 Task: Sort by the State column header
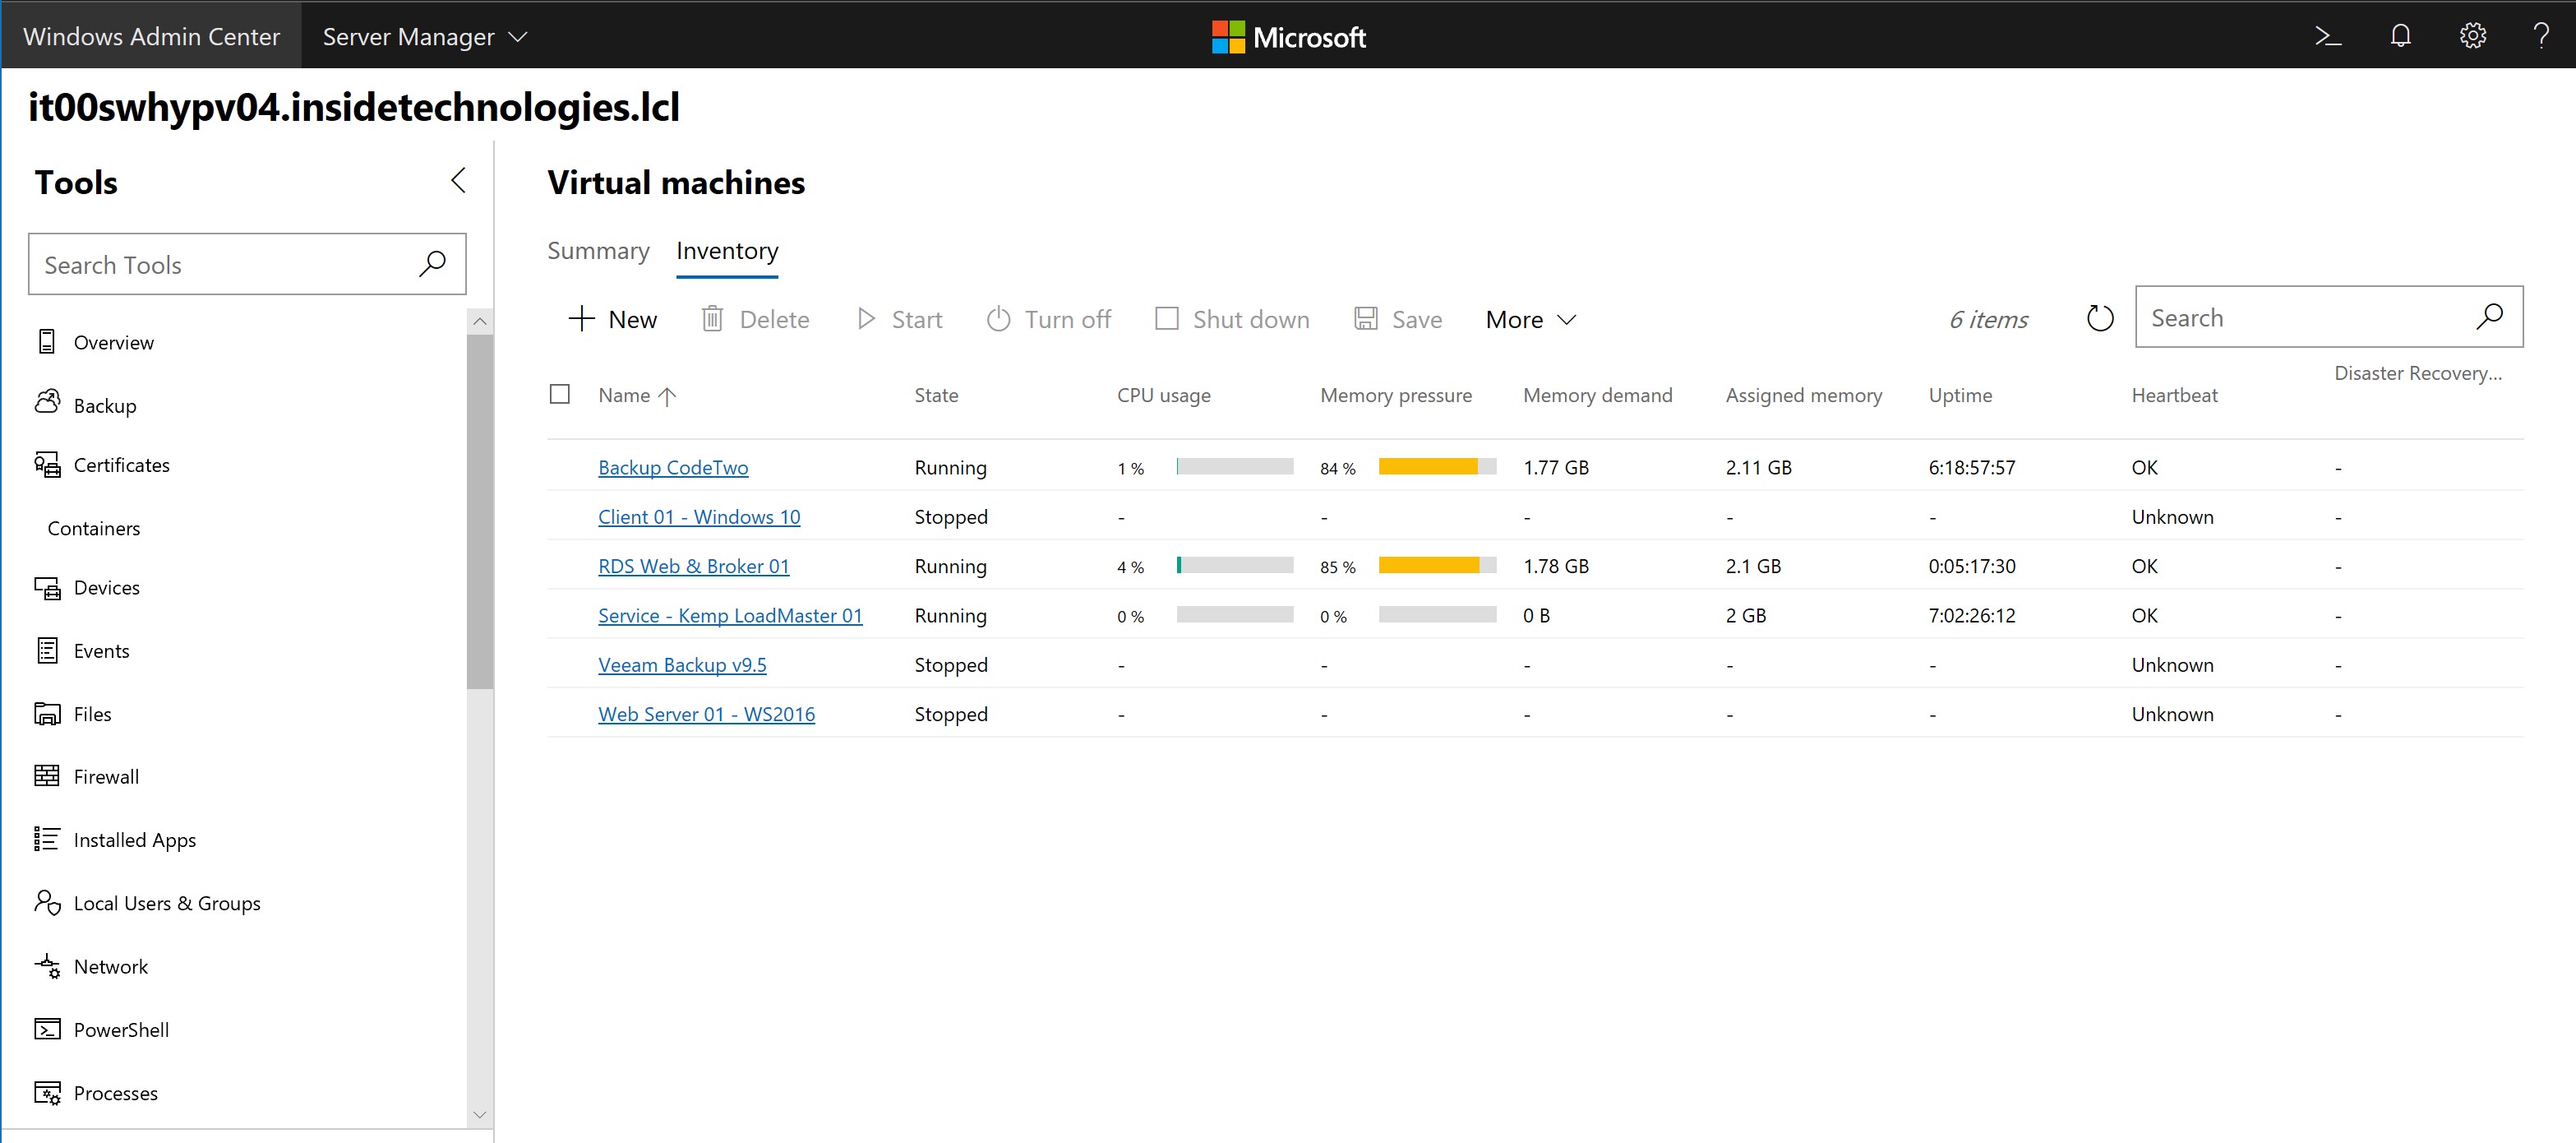(936, 395)
